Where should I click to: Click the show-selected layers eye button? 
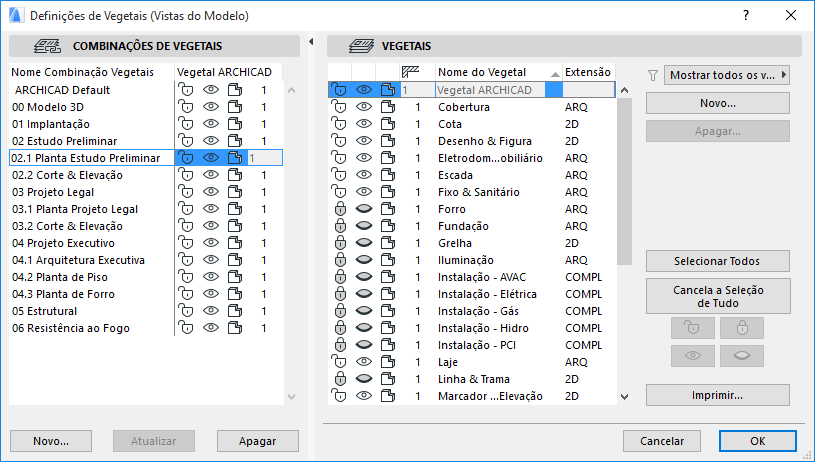tap(693, 356)
